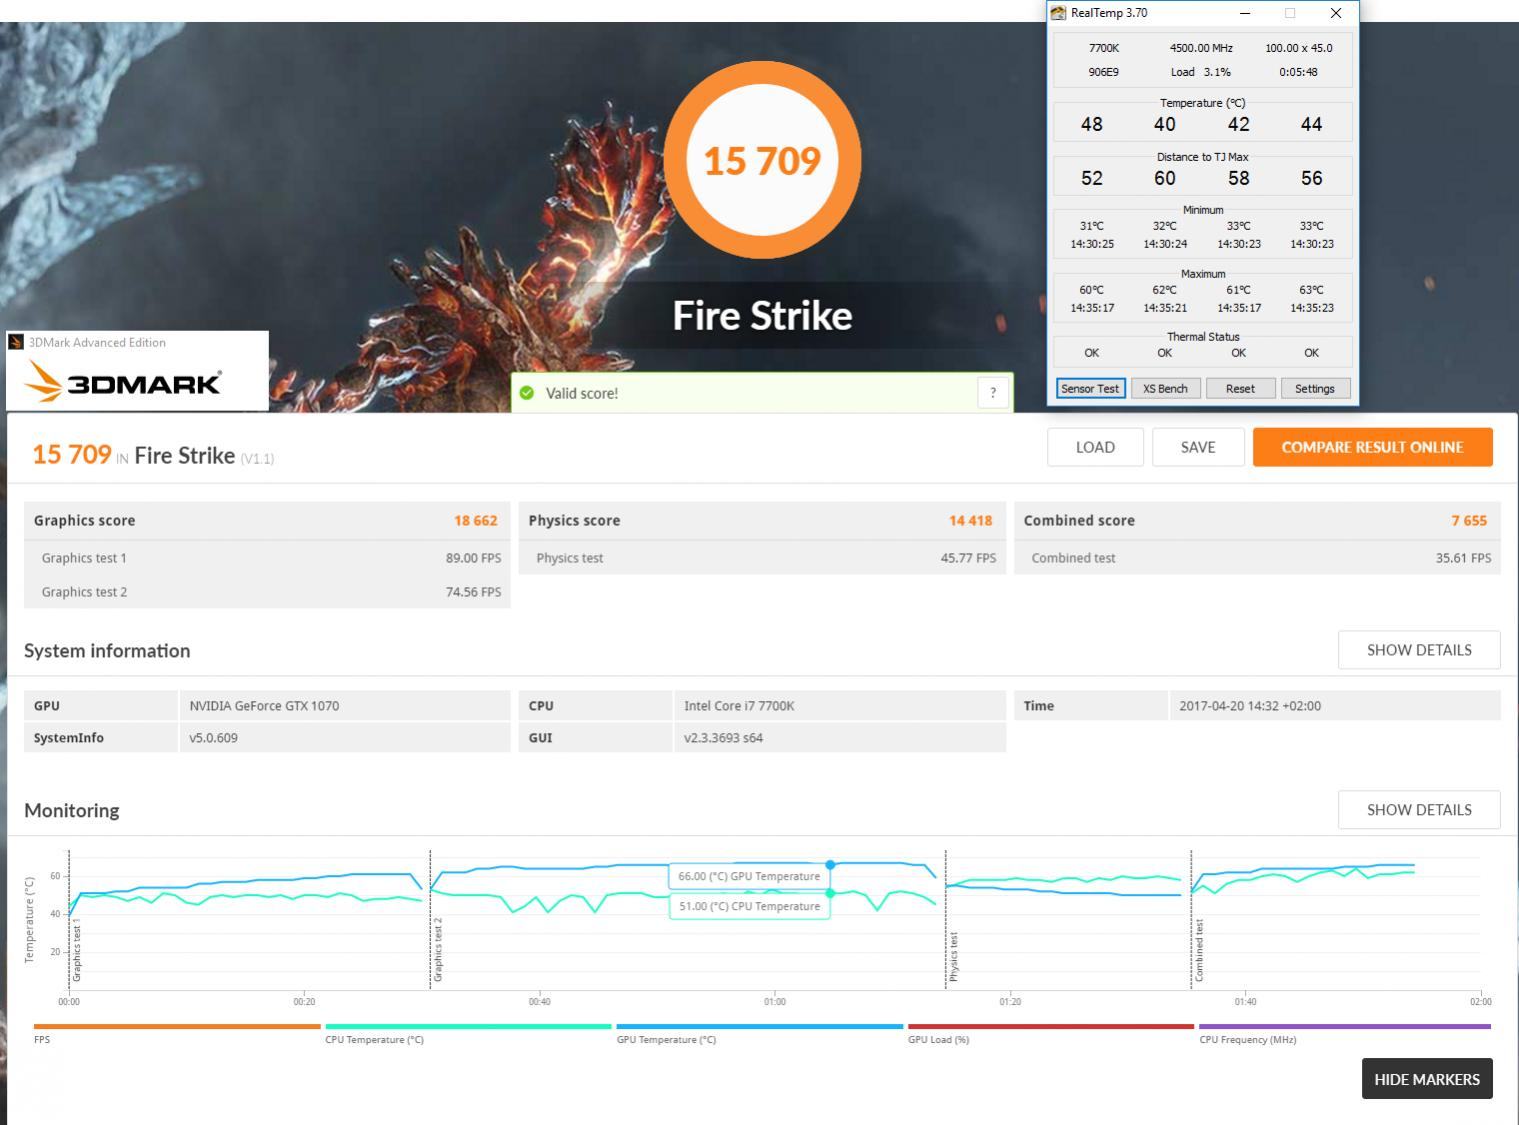Click the Combined test marker line
This screenshot has width=1519, height=1125.
(1192, 920)
